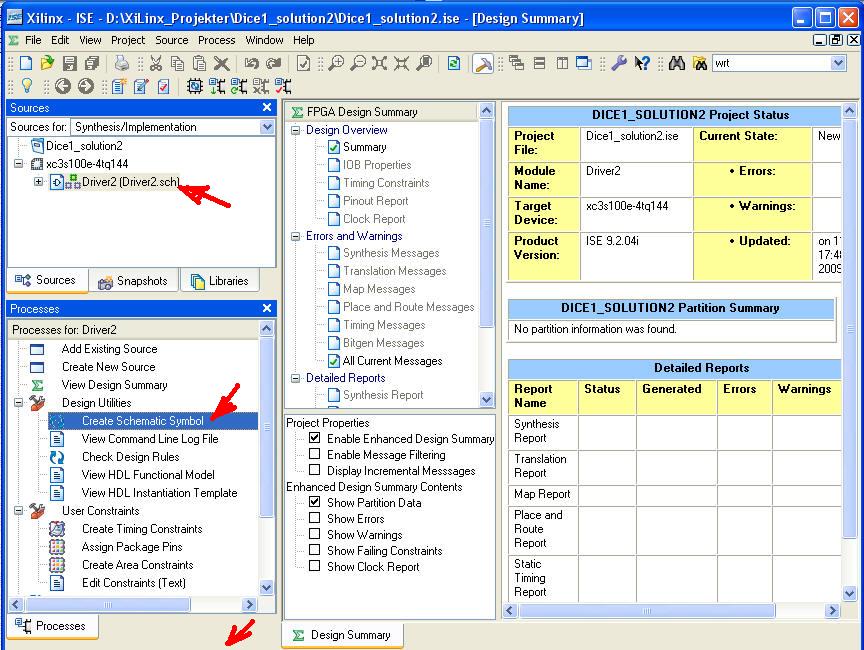Screen dimensions: 864x650
Task: Click View HDL Instantiation Template process
Action: pyautogui.click(x=159, y=493)
